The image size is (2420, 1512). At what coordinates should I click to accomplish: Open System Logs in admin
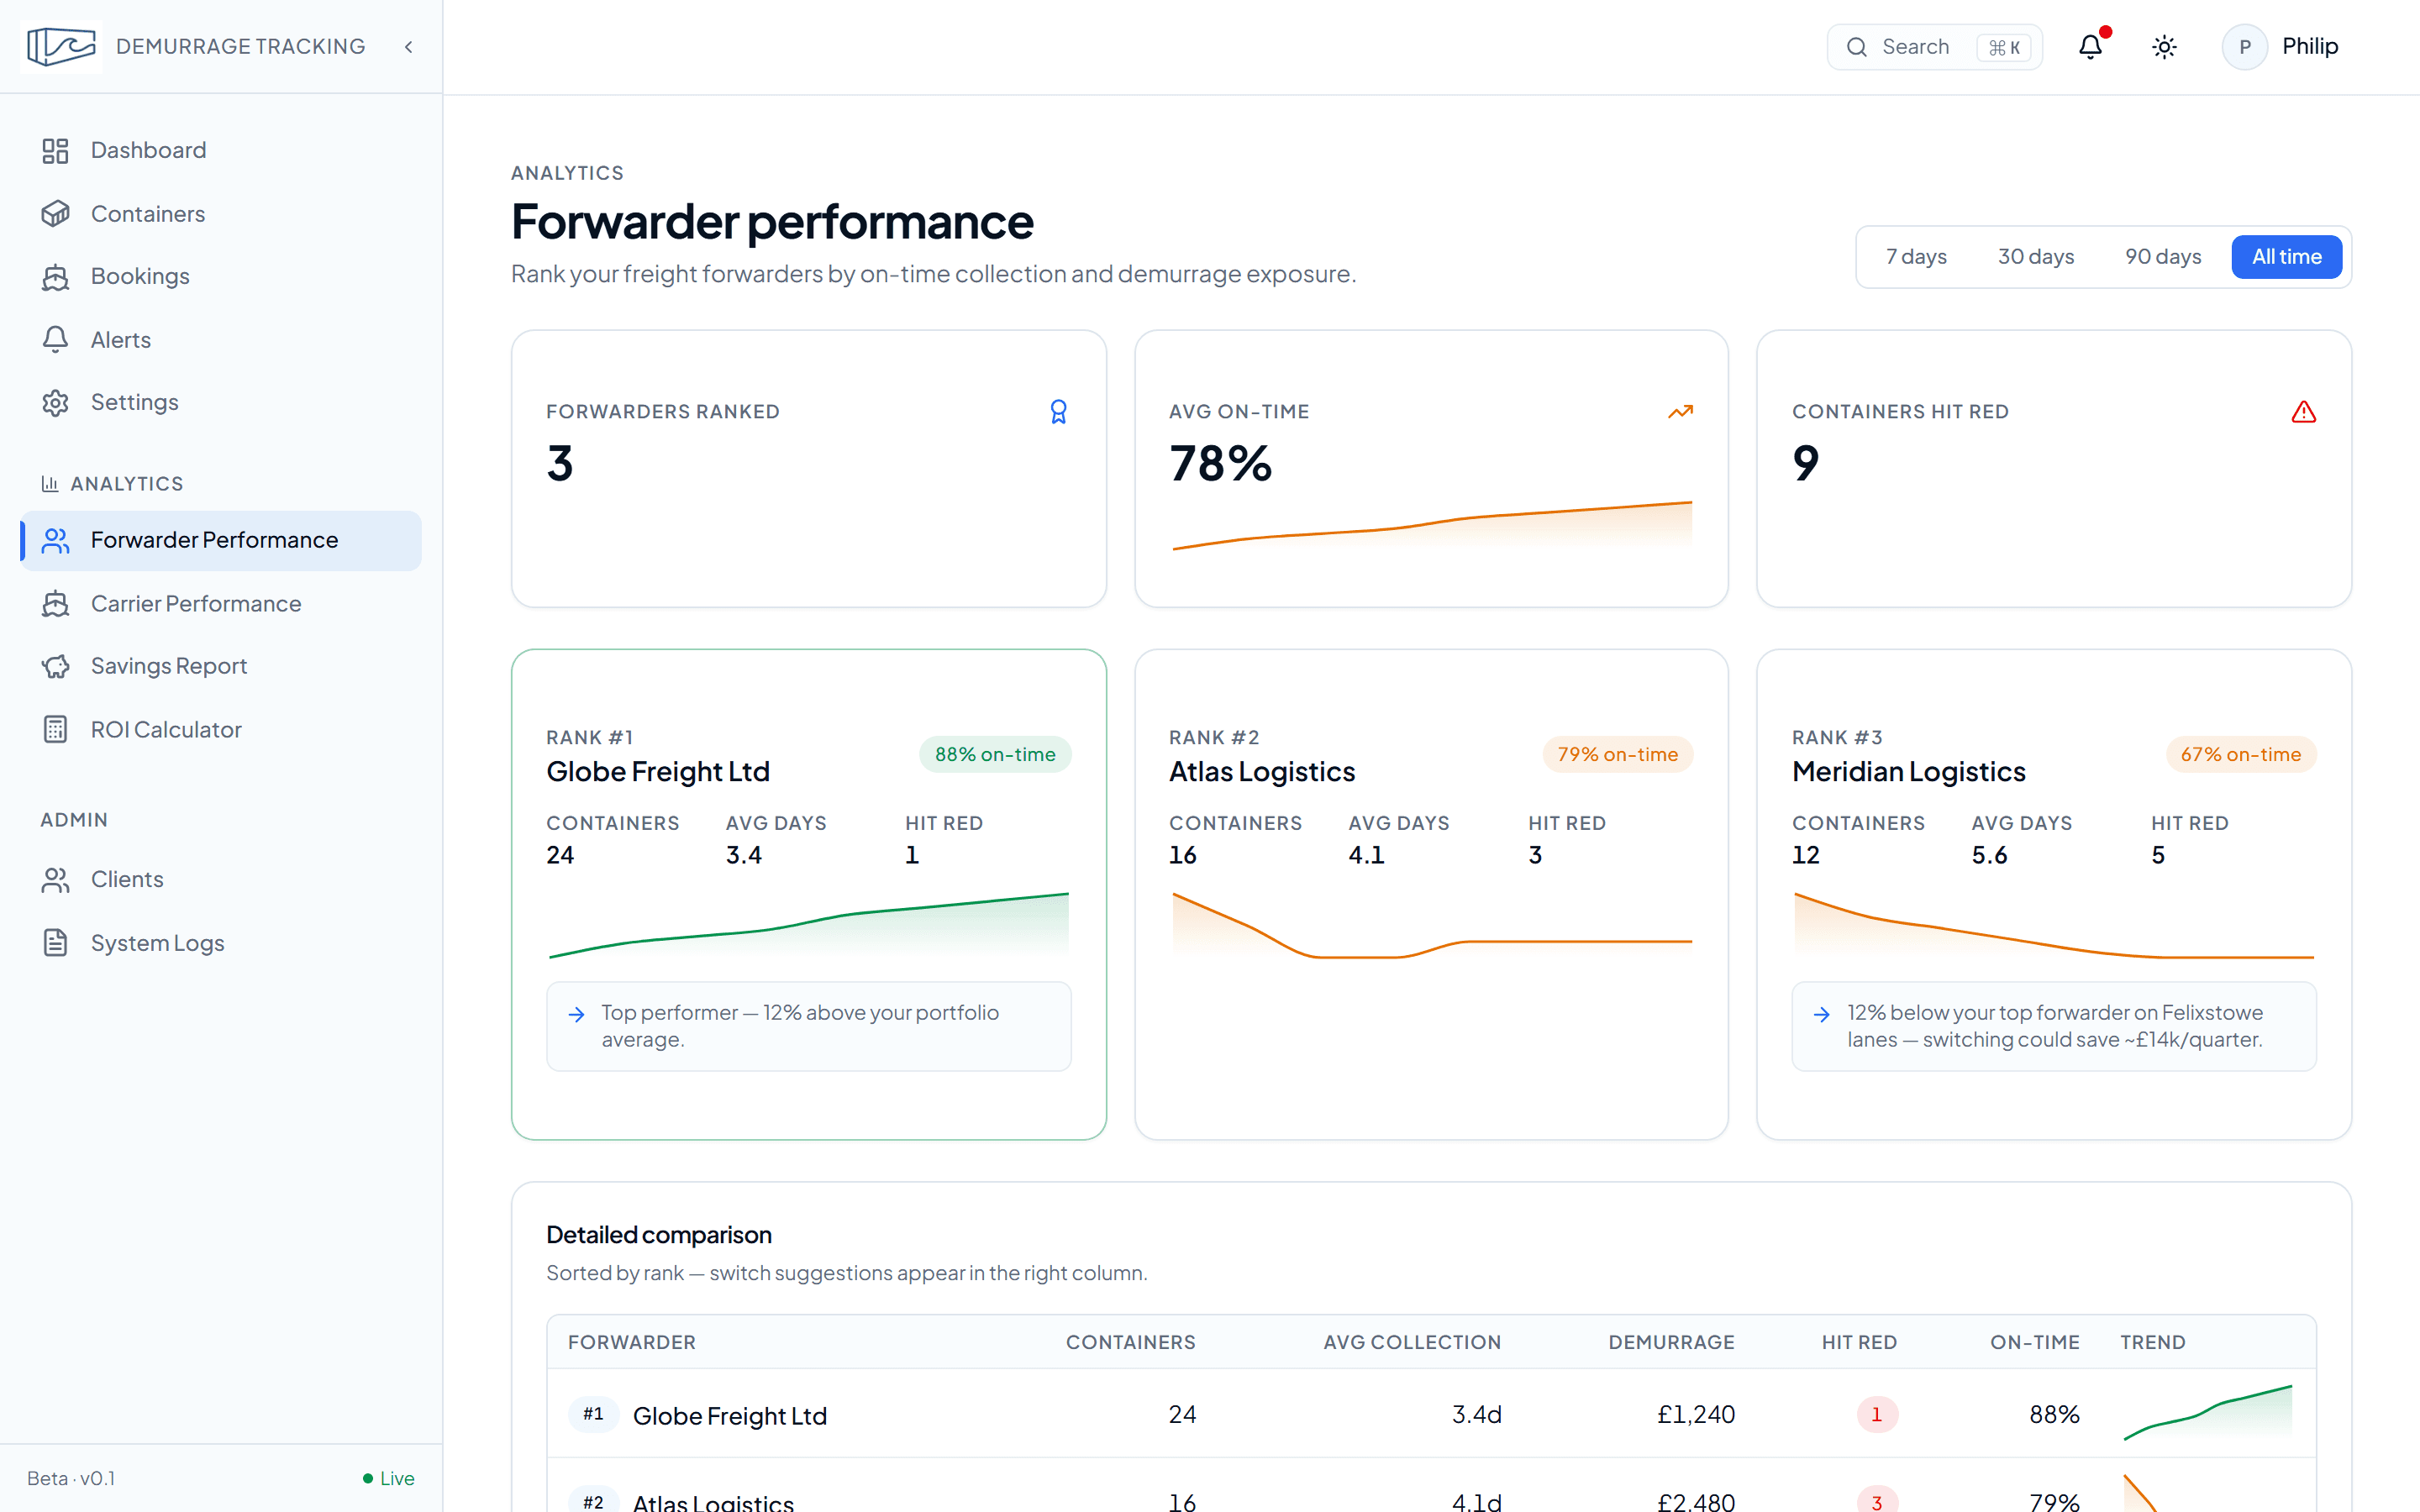click(x=157, y=943)
